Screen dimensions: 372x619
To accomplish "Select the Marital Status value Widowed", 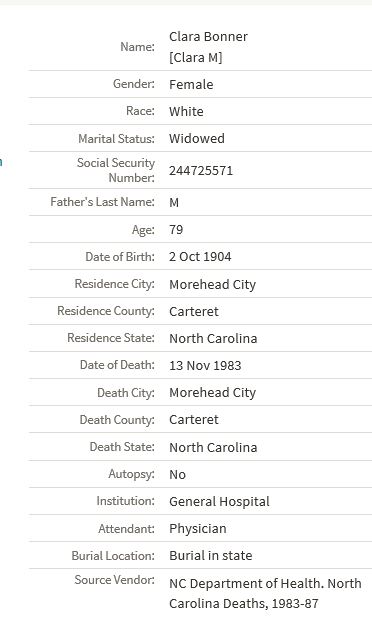I will (x=197, y=139).
